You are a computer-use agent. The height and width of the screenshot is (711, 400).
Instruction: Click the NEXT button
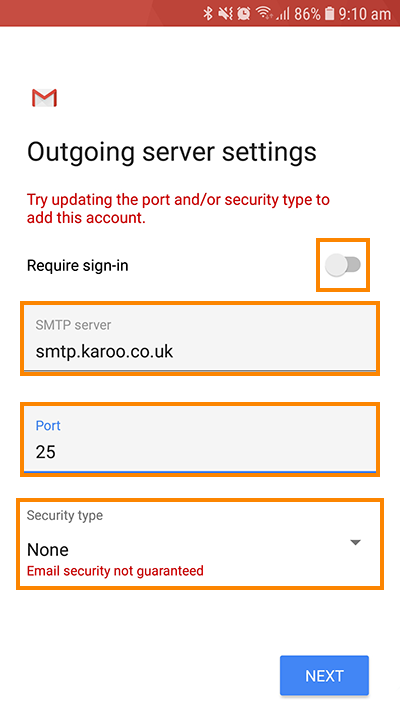[x=324, y=675]
